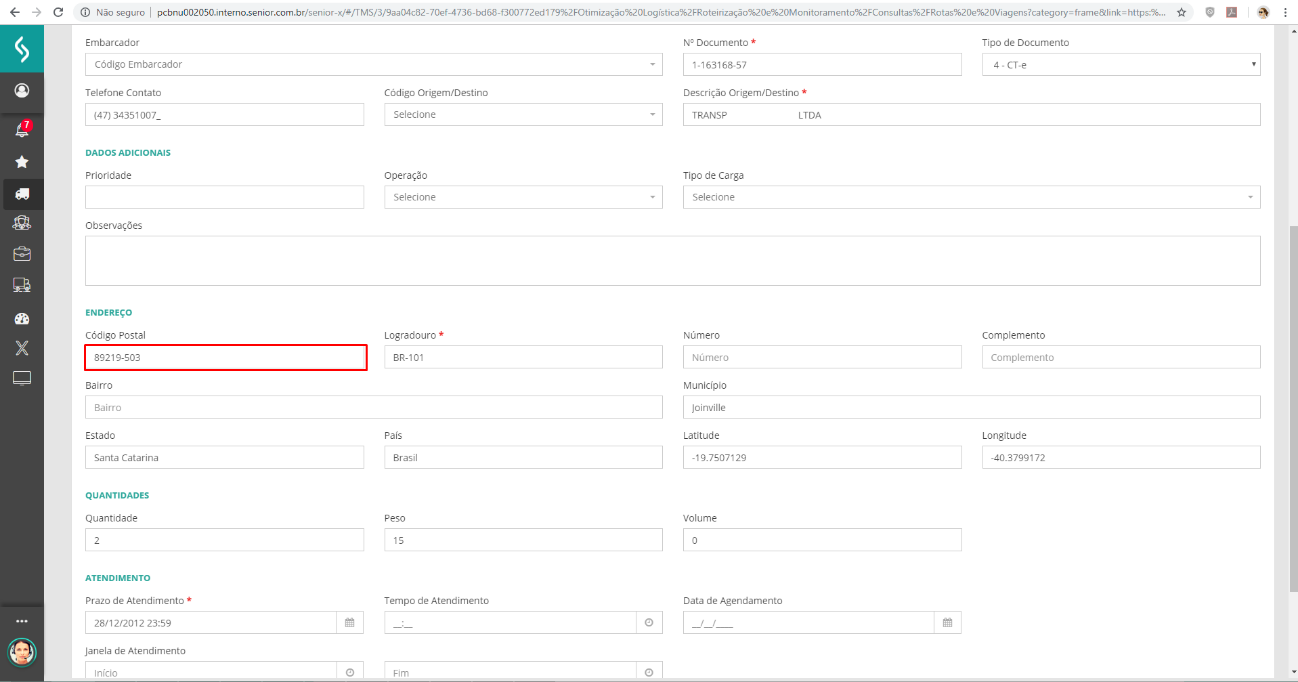Click the user profile icon in sidebar
The height and width of the screenshot is (682, 1298).
[21, 90]
